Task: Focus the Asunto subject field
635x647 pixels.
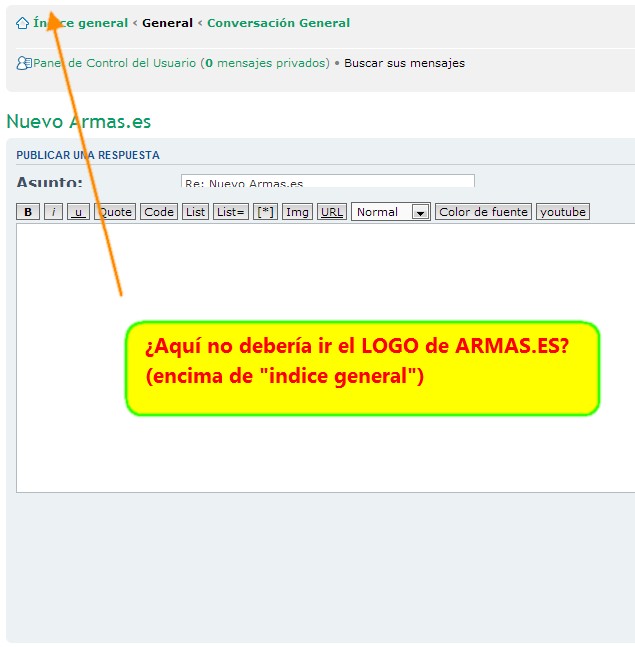Action: [327, 182]
